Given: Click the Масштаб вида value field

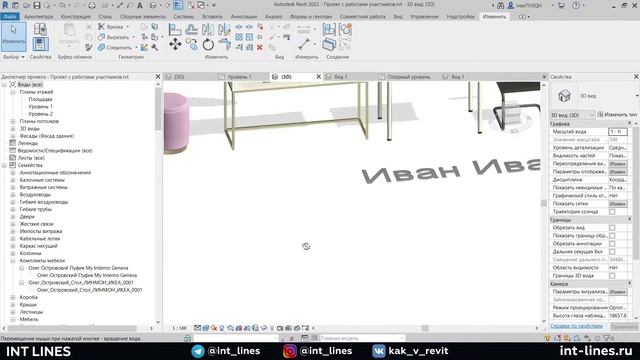Looking at the screenshot, I should click(x=618, y=132).
